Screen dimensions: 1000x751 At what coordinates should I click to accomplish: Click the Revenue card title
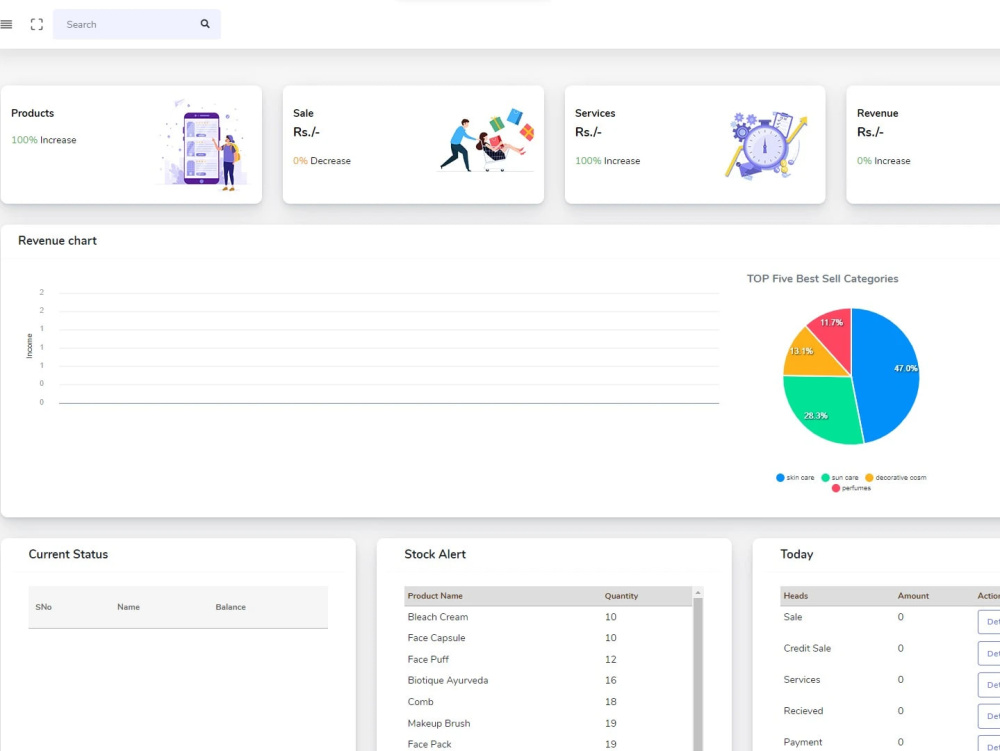click(x=877, y=113)
